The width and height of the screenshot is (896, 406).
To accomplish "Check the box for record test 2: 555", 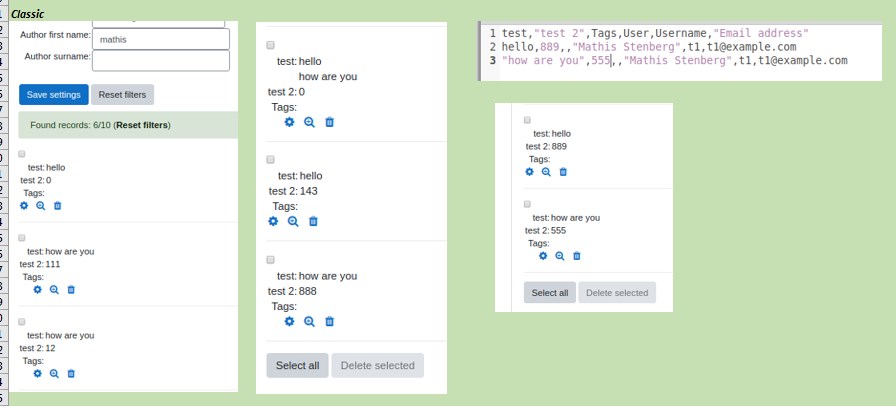I will 527,204.
